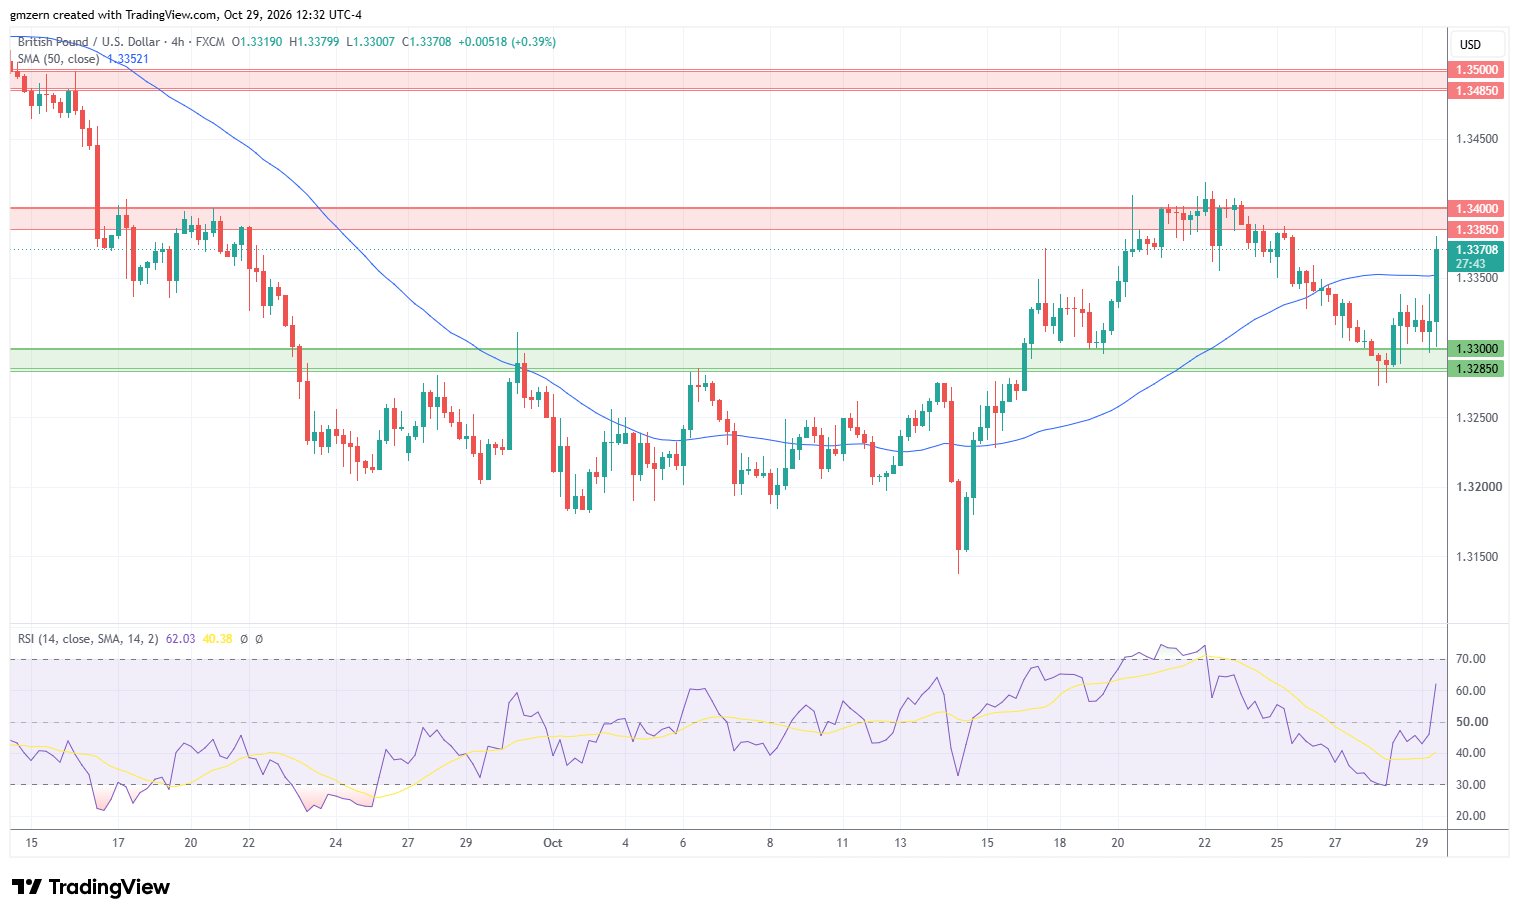Click the 1.33850 price level label
Viewport: 1519px width, 917px height.
(1476, 230)
